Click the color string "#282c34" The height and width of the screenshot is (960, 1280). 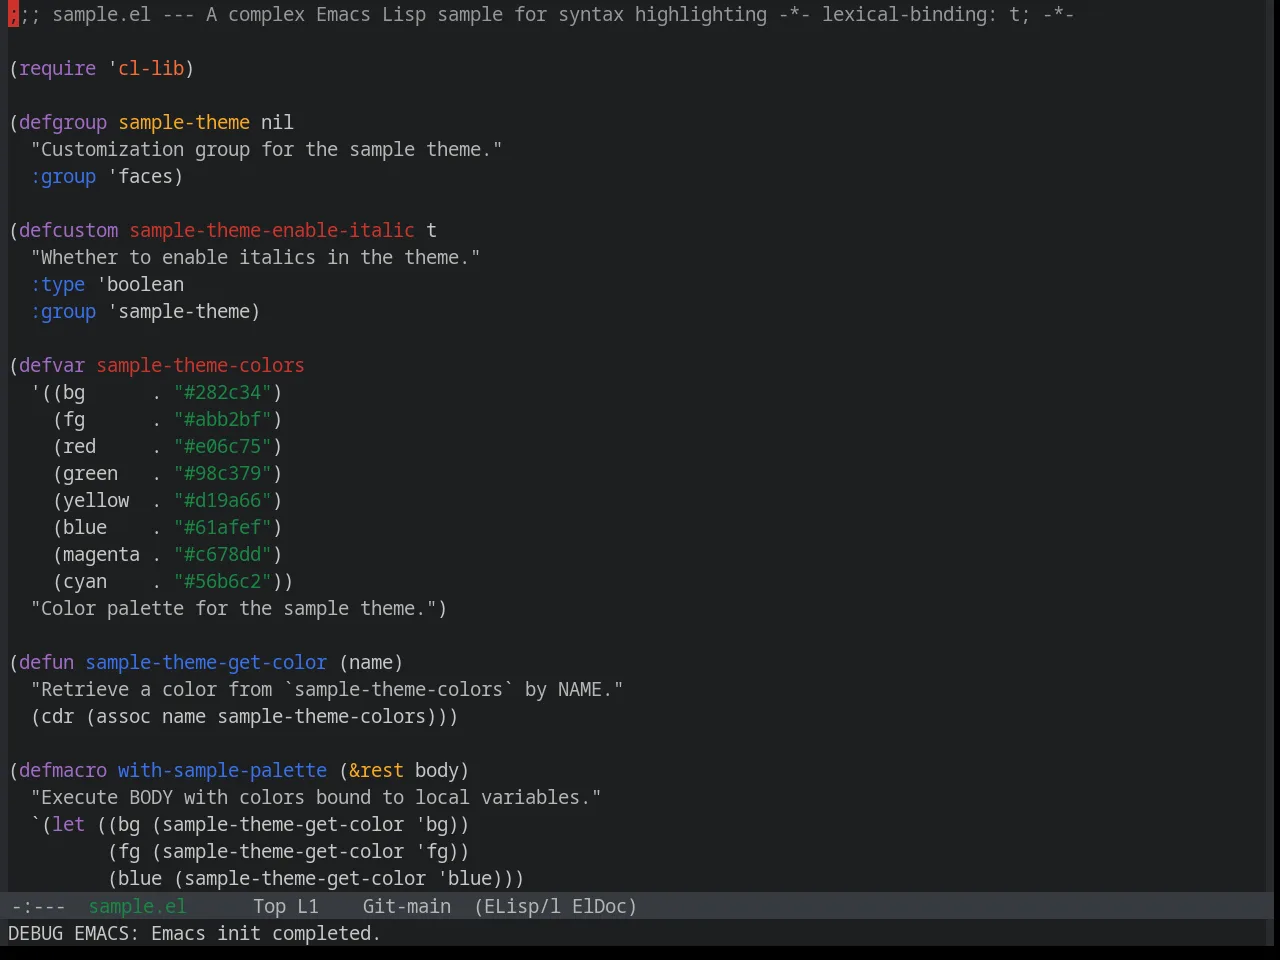click(223, 392)
